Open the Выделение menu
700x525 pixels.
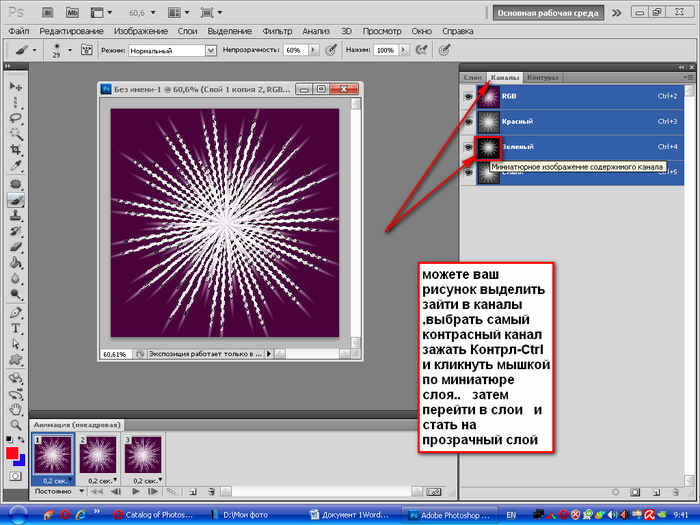coord(229,31)
